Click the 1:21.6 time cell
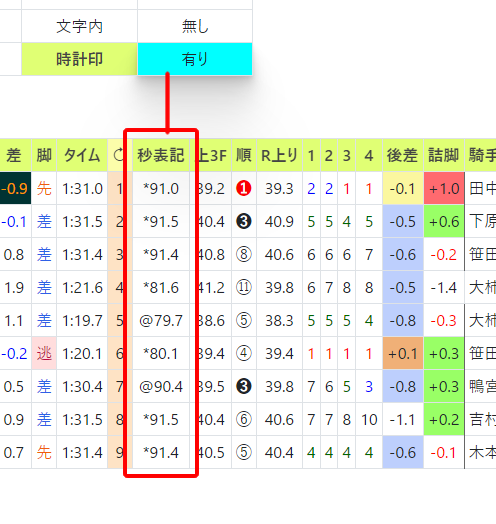Screen dimensions: 496x524 [x=82, y=288]
